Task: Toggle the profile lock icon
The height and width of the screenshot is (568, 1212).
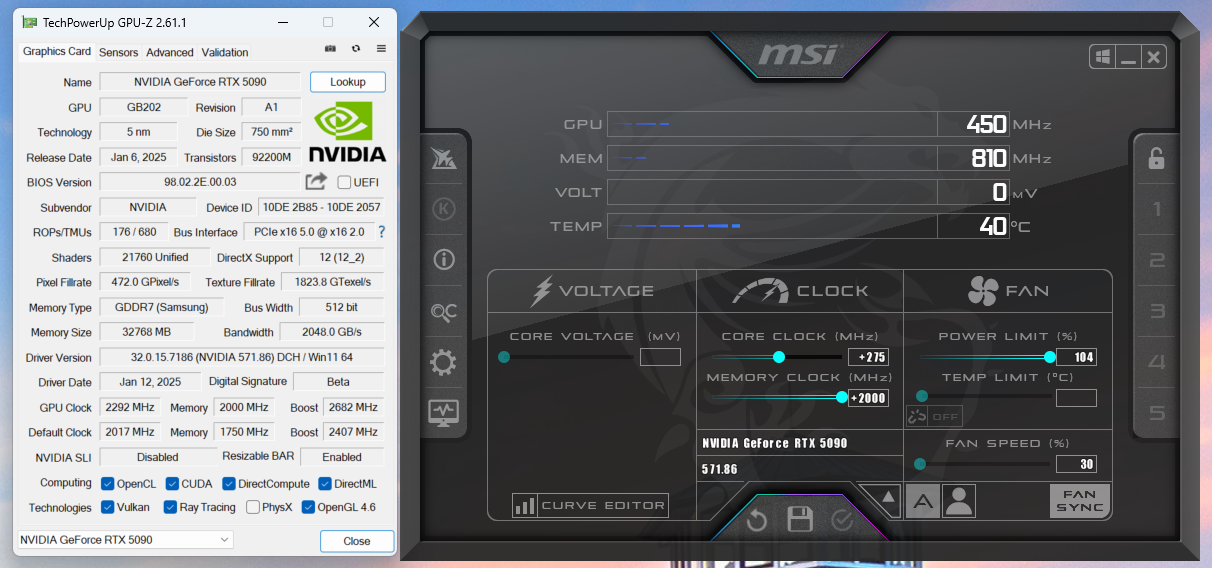Action: (x=1156, y=158)
